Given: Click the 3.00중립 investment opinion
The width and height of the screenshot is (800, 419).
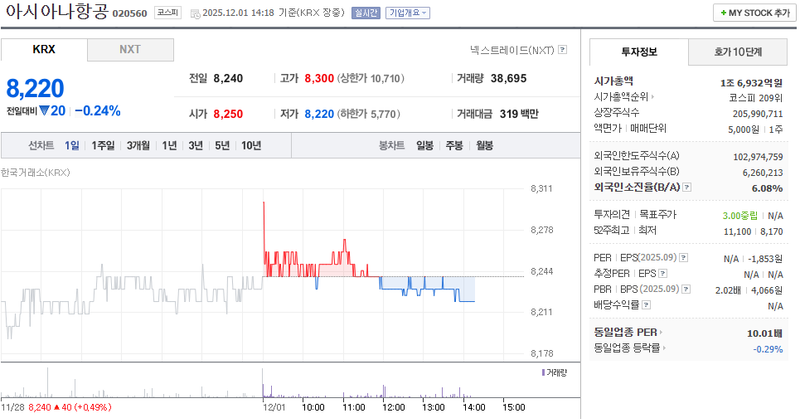Looking at the screenshot, I should click(740, 216).
